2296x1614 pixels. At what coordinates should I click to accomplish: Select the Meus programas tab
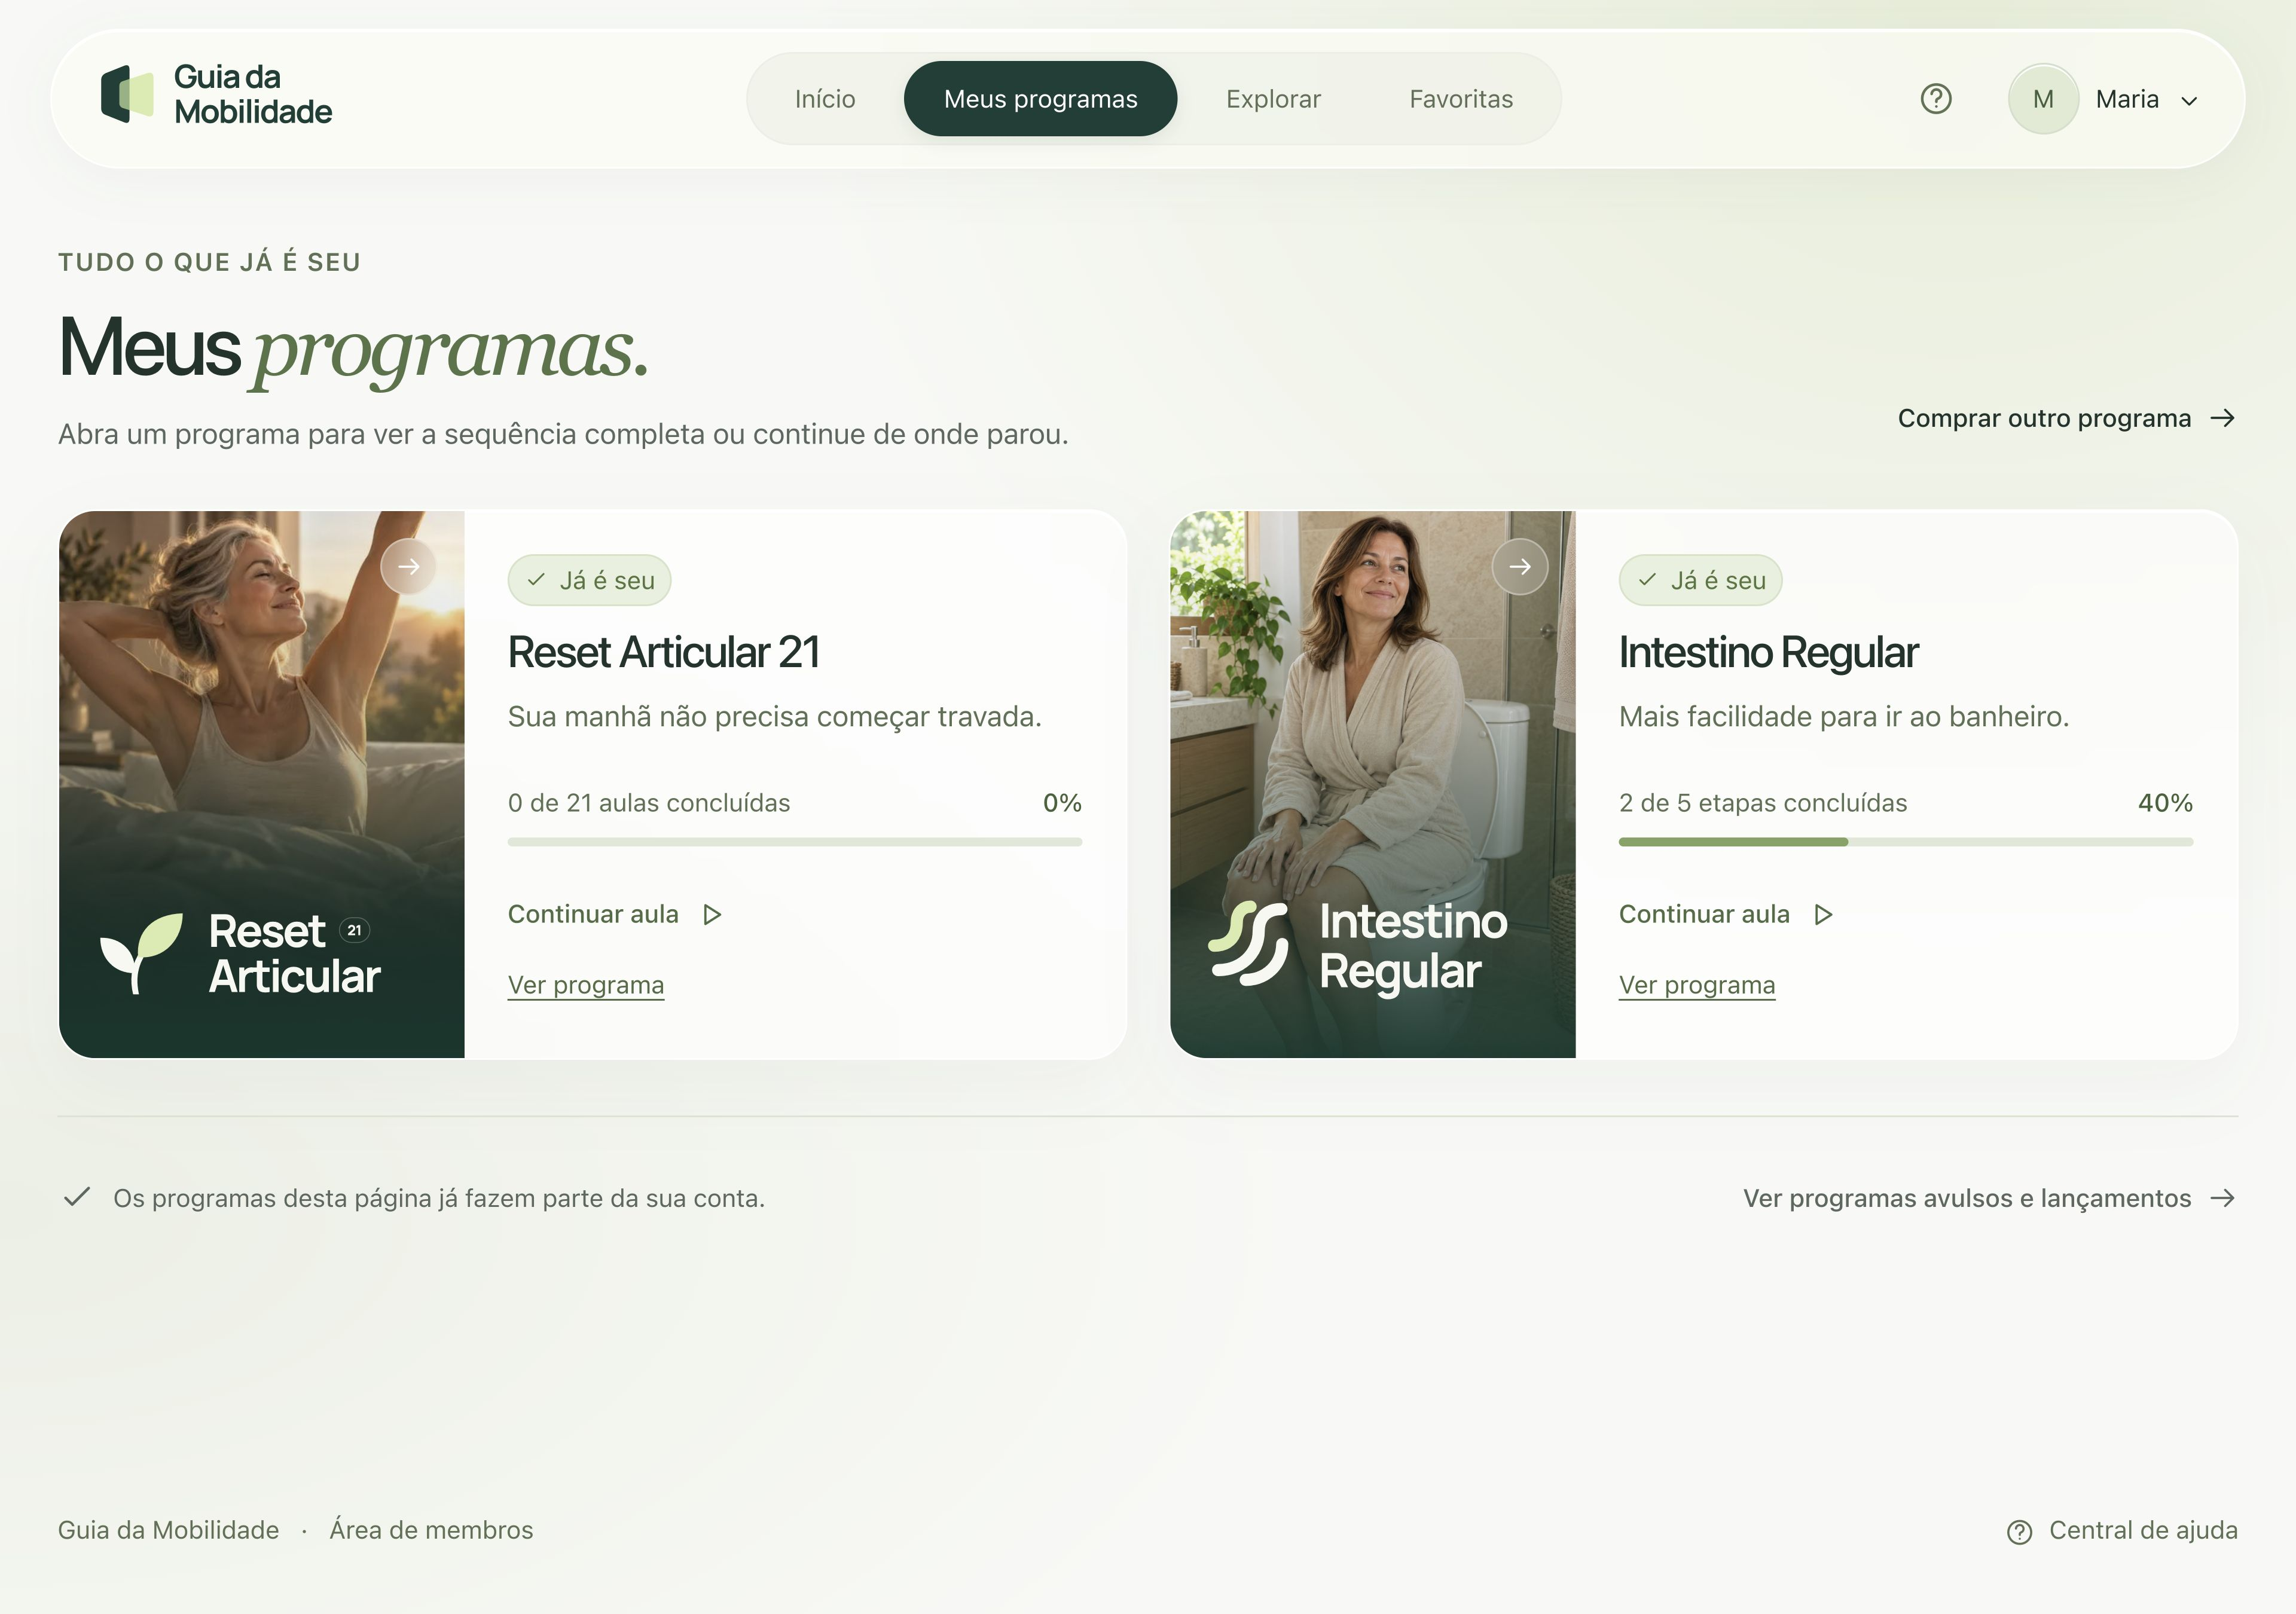(x=1040, y=99)
